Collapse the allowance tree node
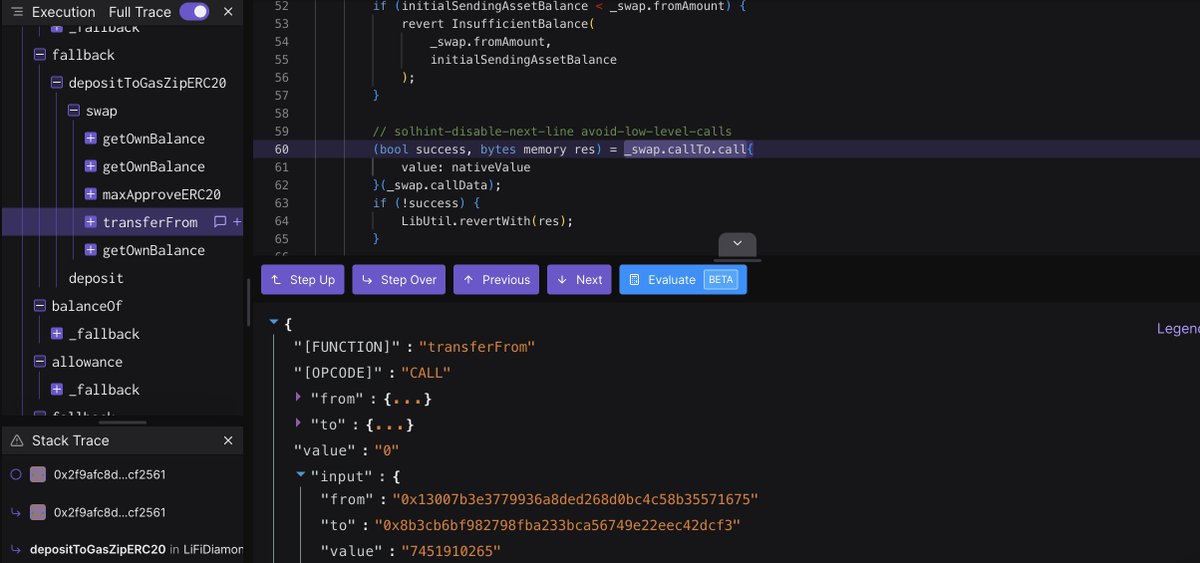This screenshot has width=1200, height=563. click(x=40, y=362)
